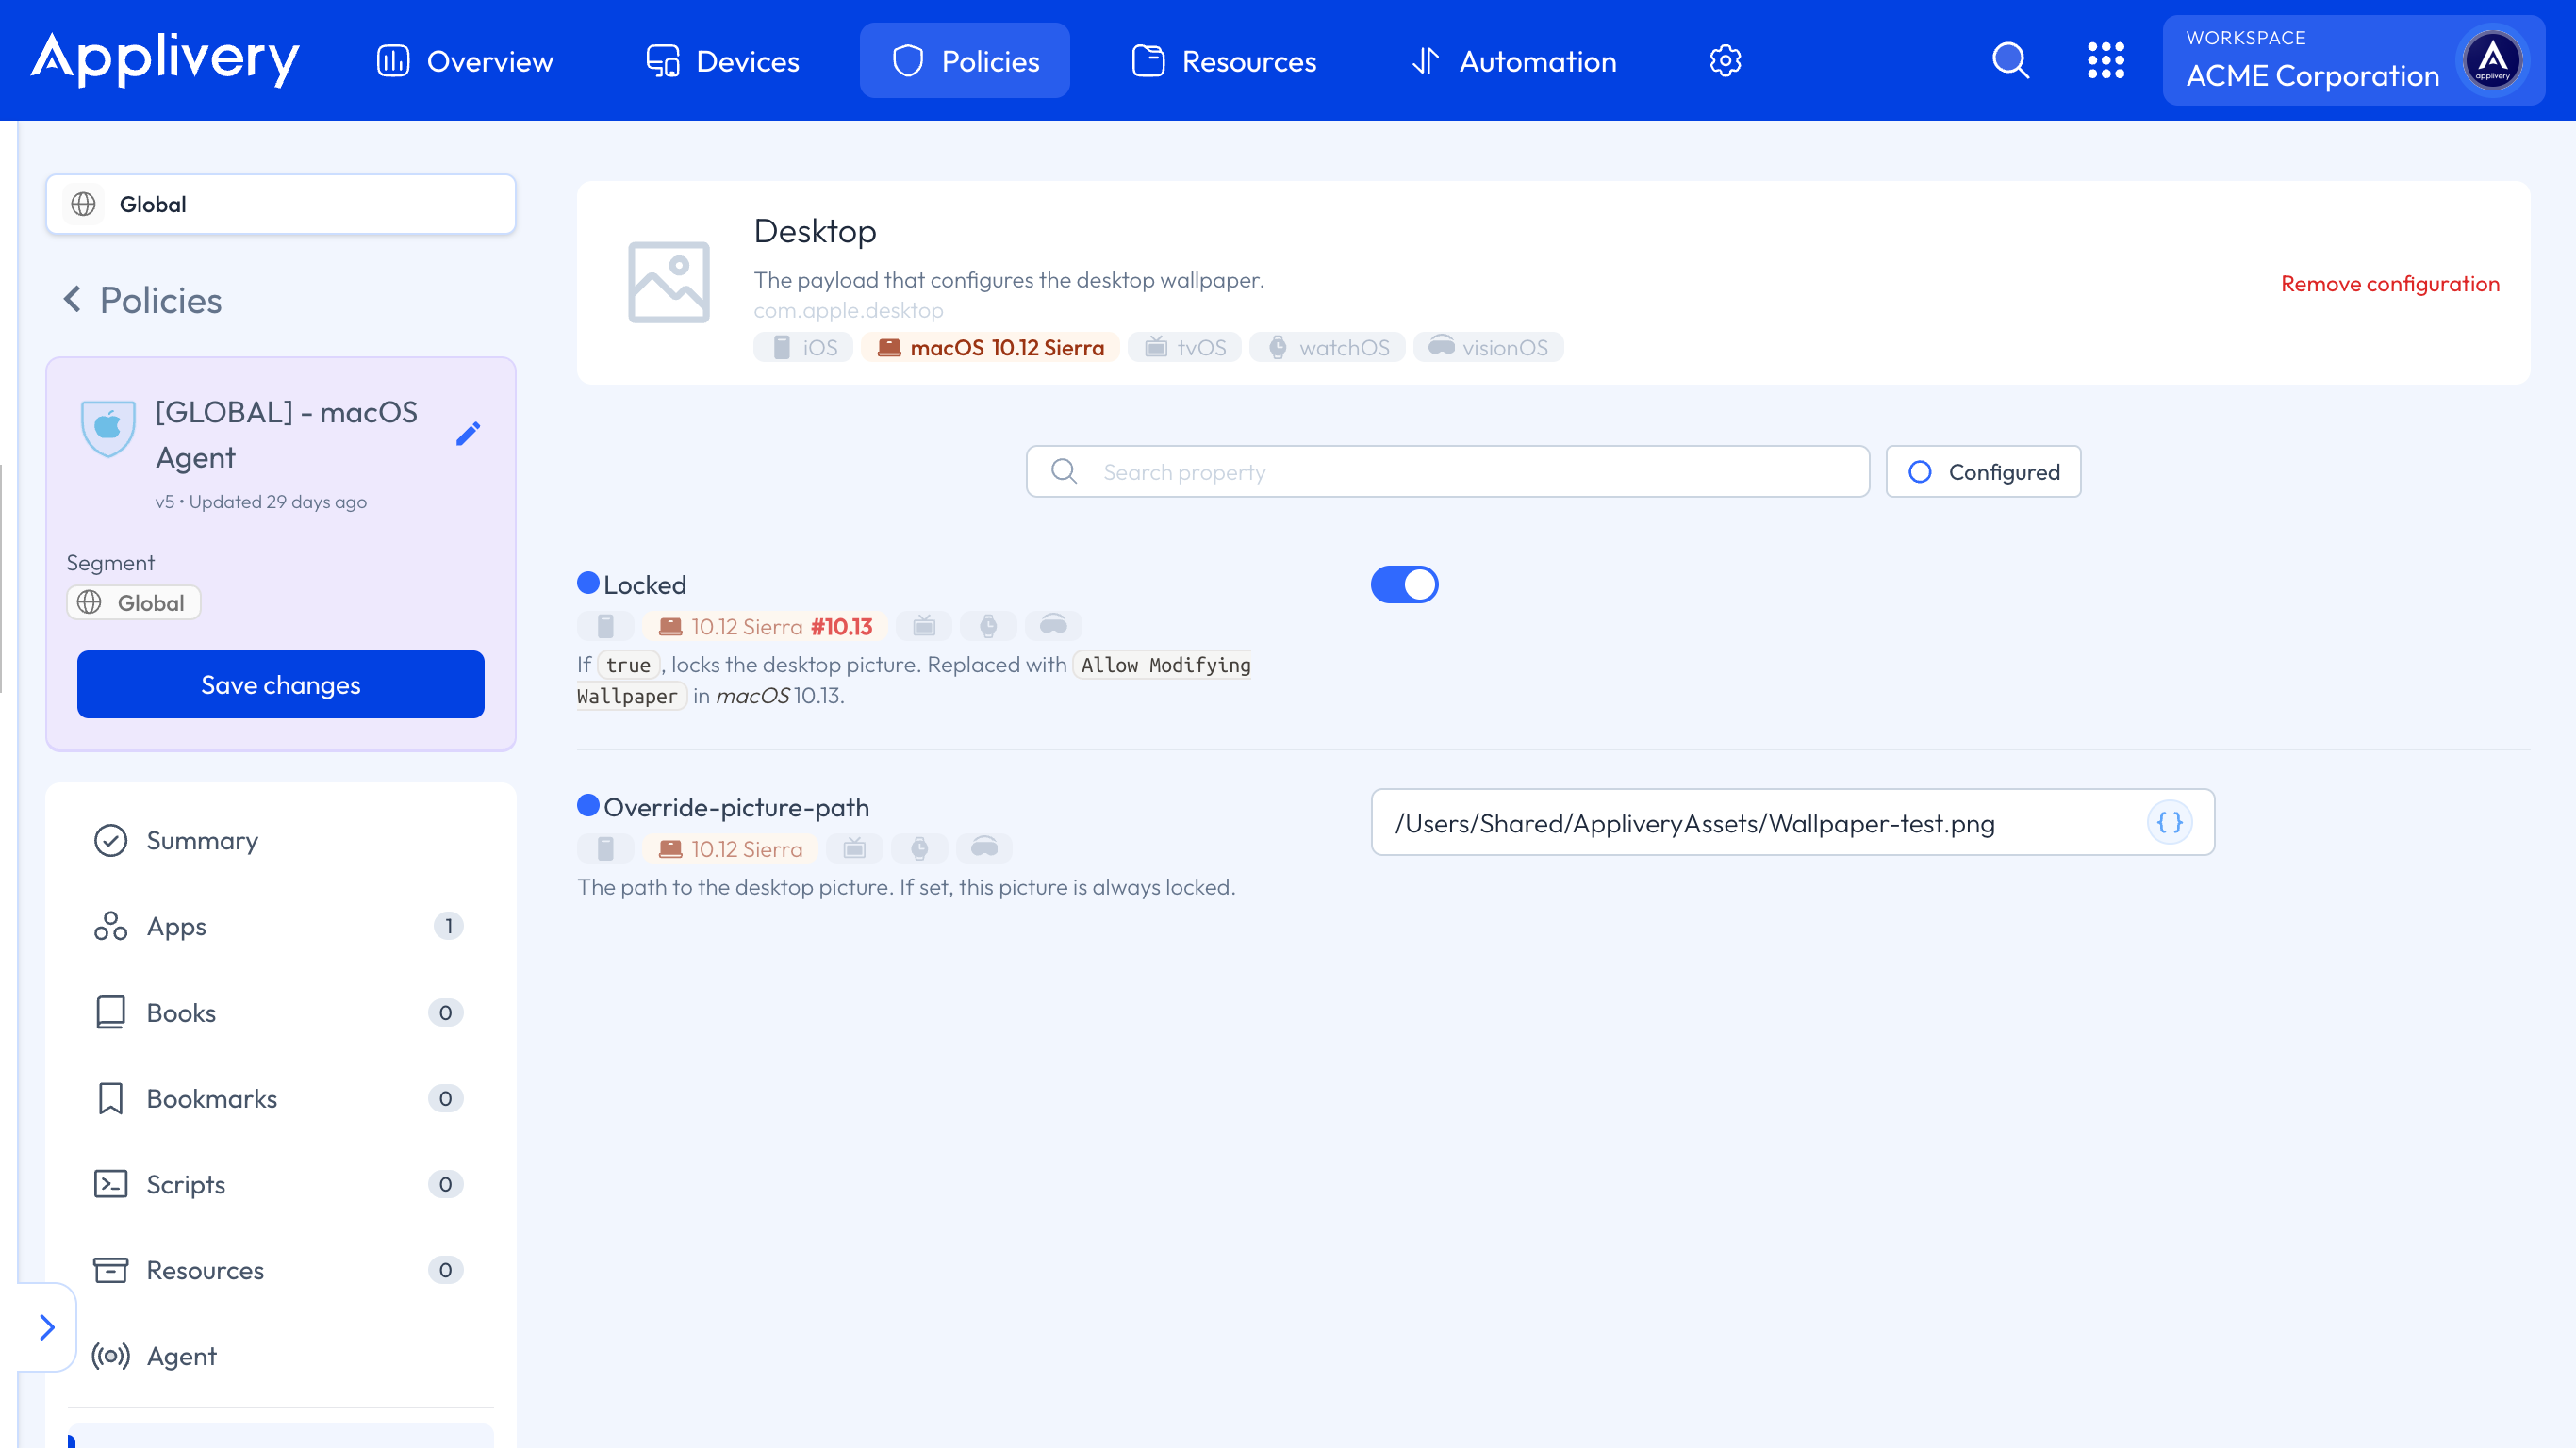The width and height of the screenshot is (2576, 1448).
Task: Disable the Locked toggle switch
Action: pyautogui.click(x=1404, y=584)
